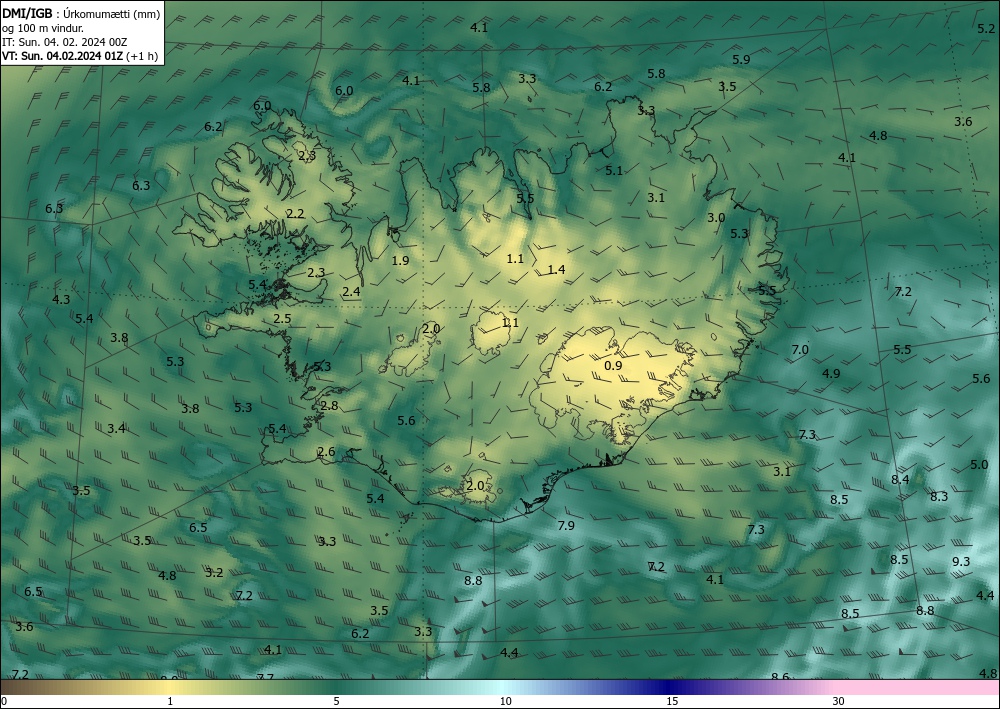This screenshot has width=1000, height=709.
Task: Click the 8.3 map value
Action: pyautogui.click(x=939, y=497)
